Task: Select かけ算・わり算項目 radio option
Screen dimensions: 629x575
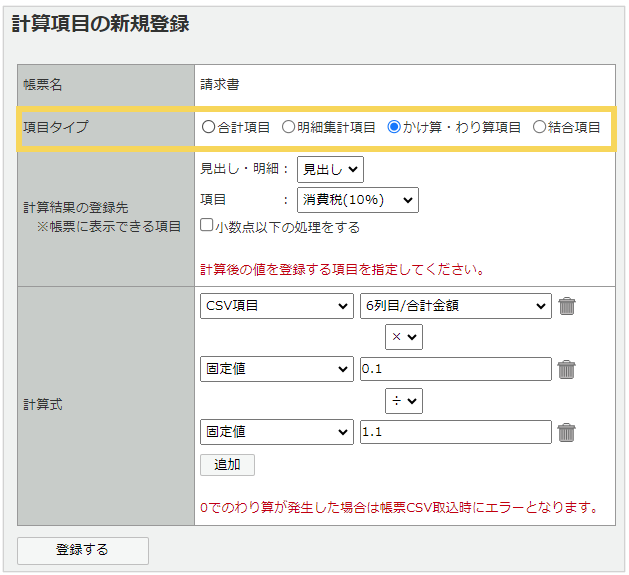Action: pyautogui.click(x=394, y=127)
